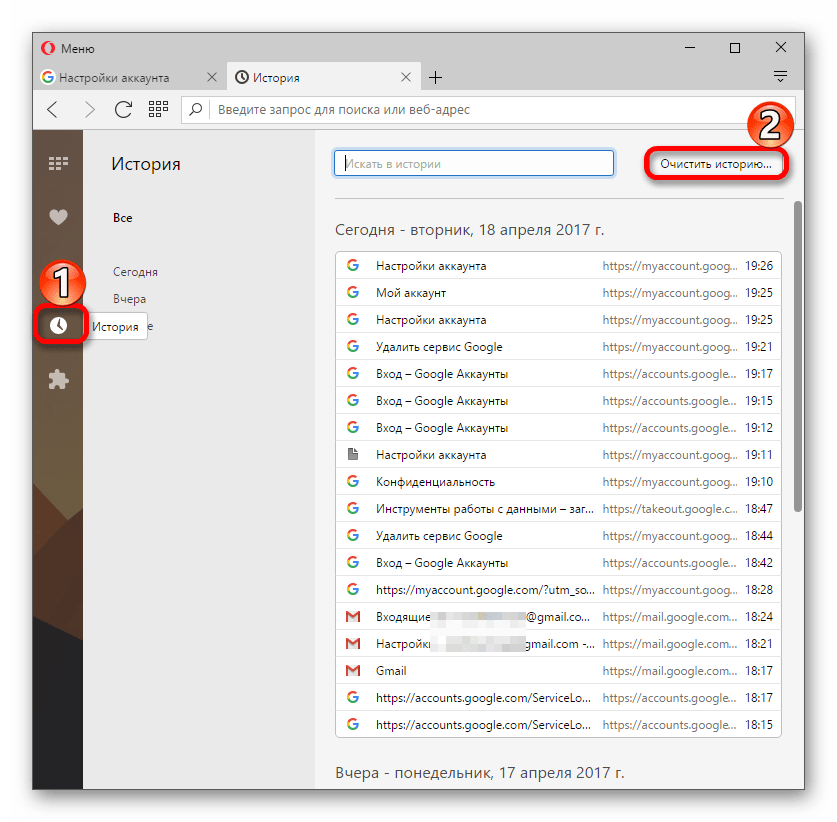Click the Искать в истории search field

tap(474, 163)
